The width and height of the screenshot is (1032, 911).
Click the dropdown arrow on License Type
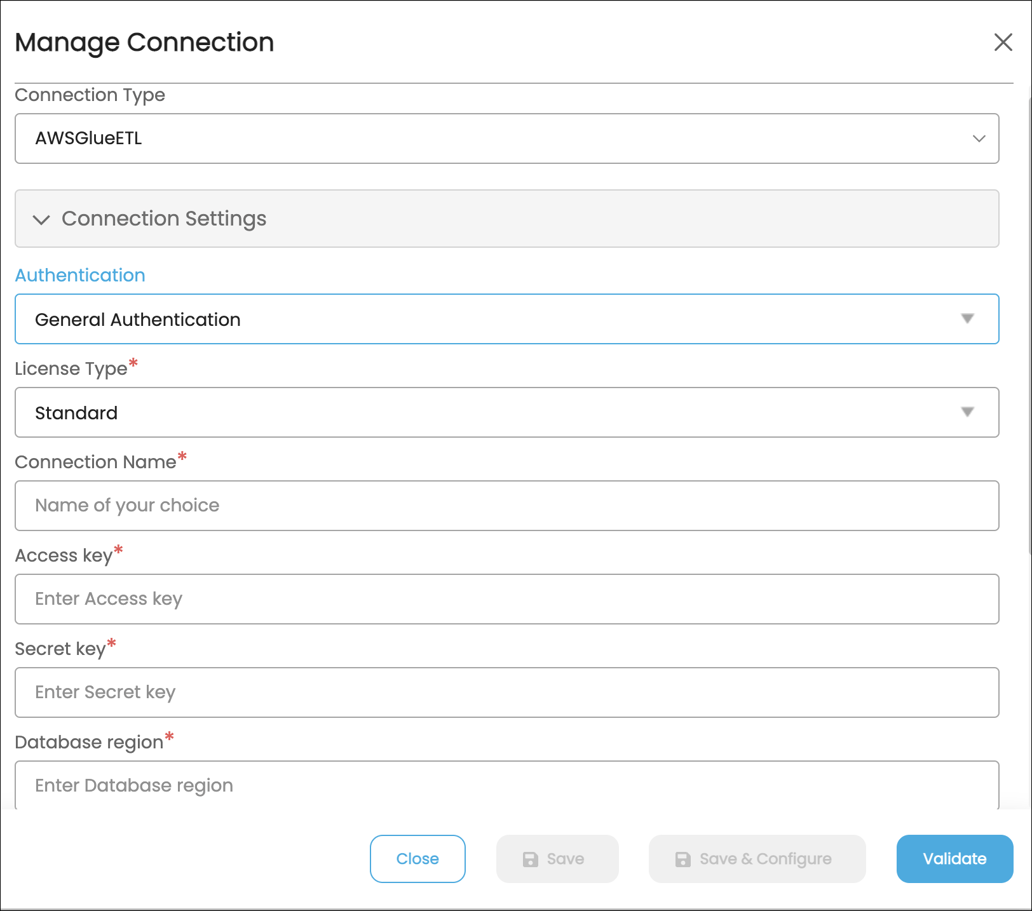click(967, 412)
